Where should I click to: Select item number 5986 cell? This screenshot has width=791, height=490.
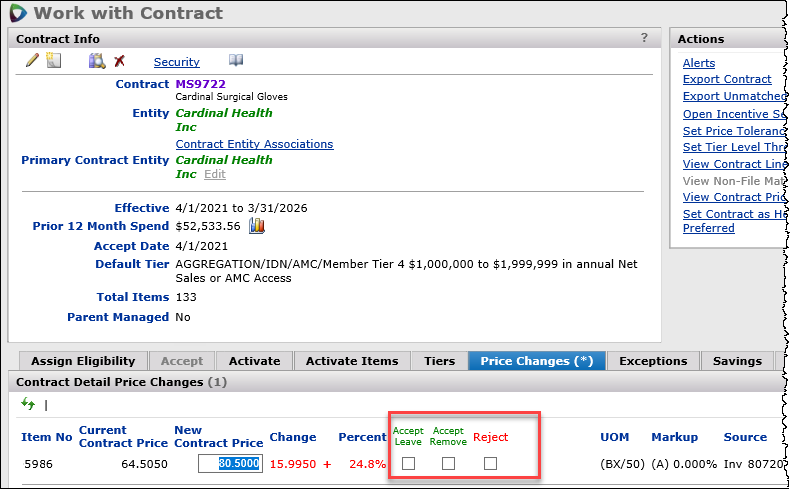(38, 464)
